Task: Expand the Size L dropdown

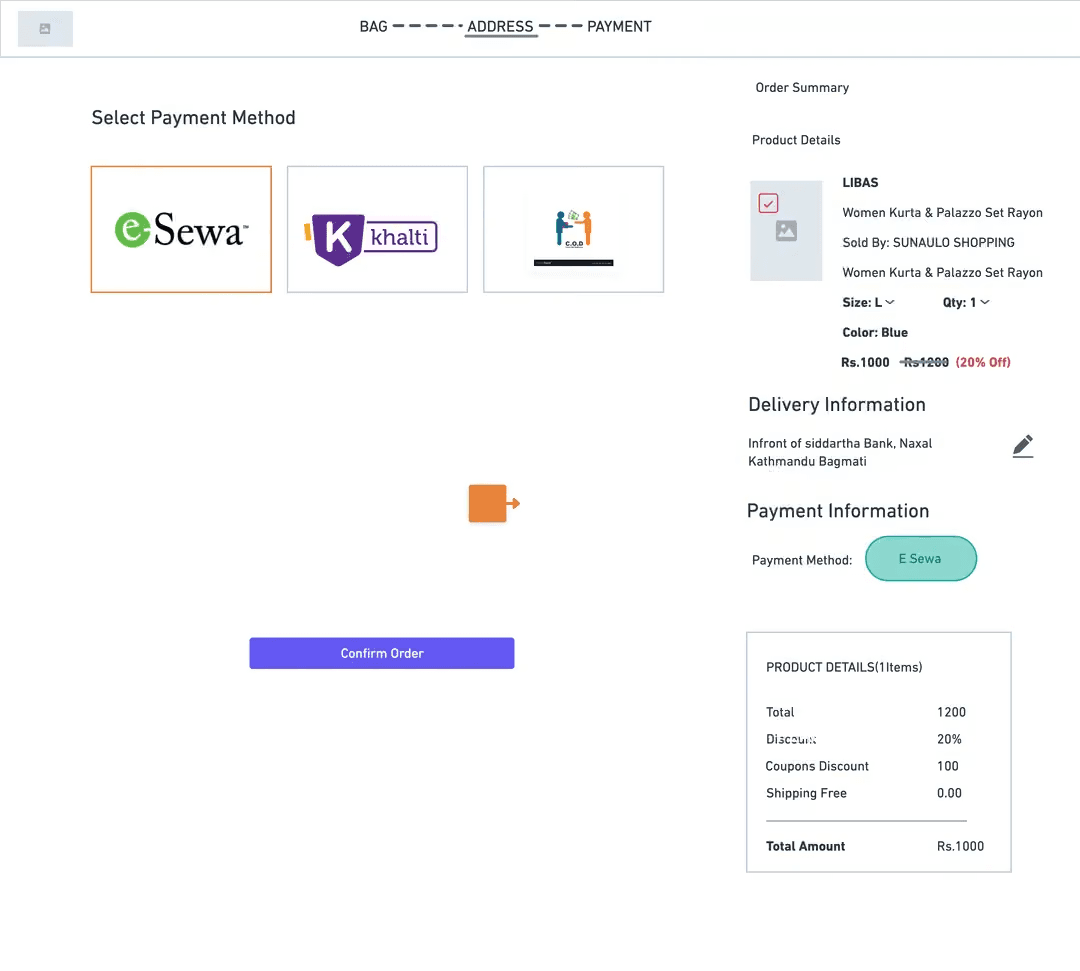Action: 869,302
